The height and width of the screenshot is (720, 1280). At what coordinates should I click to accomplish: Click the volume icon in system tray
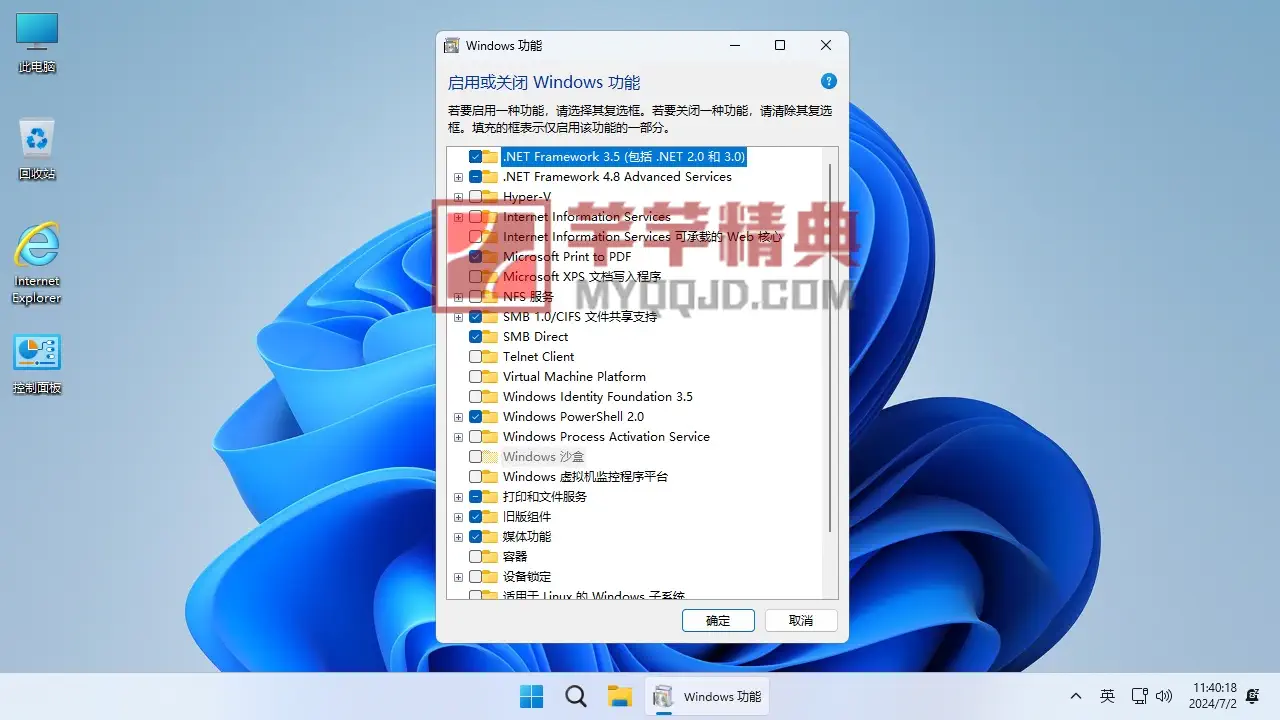point(1164,696)
